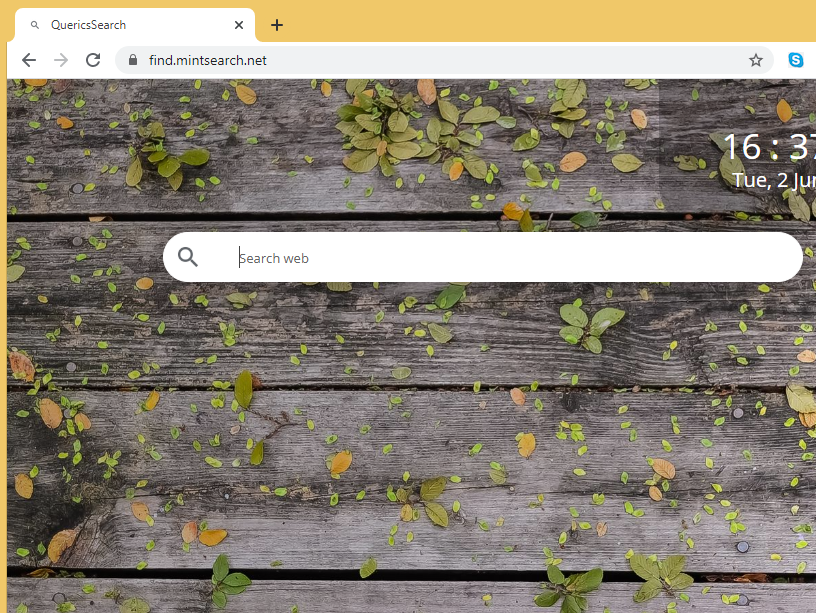Click the date text under the clock
Image resolution: width=816 pixels, height=613 pixels.
pos(773,181)
